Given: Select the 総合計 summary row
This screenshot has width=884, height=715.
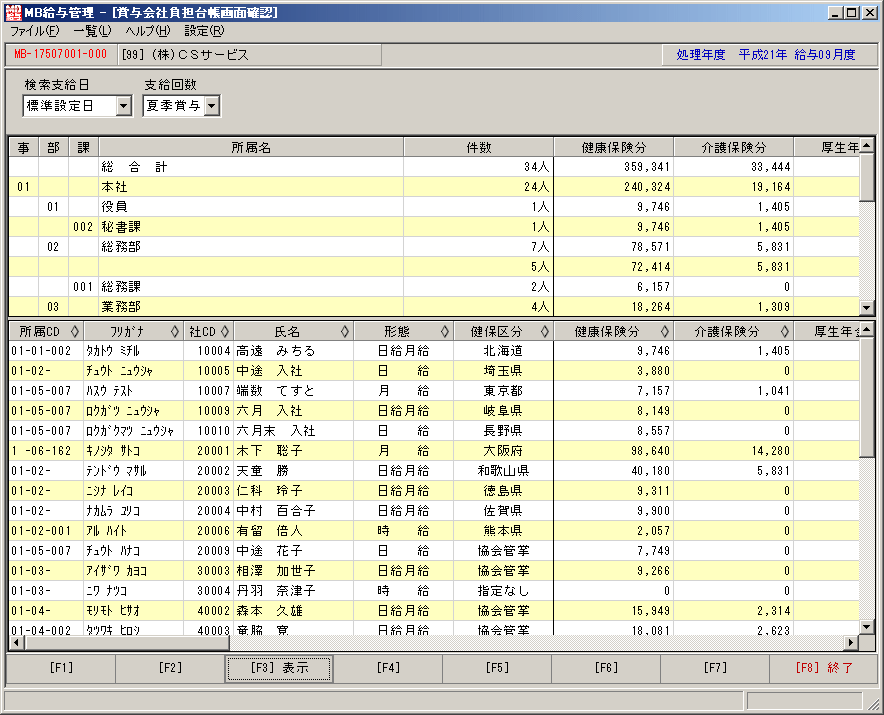Looking at the screenshot, I should 434,167.
